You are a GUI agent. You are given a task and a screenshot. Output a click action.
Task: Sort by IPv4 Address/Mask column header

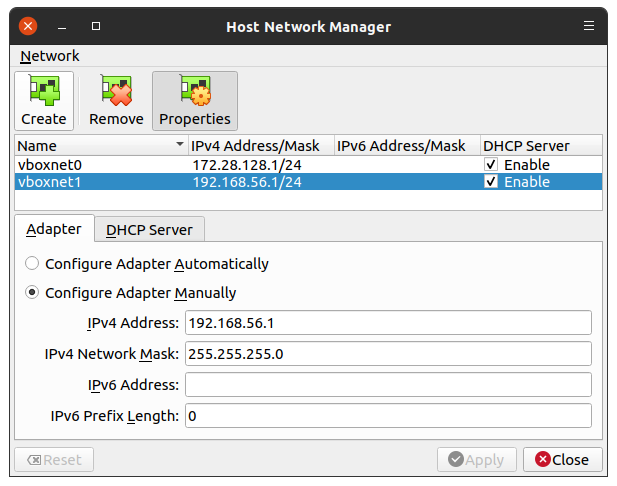260,146
